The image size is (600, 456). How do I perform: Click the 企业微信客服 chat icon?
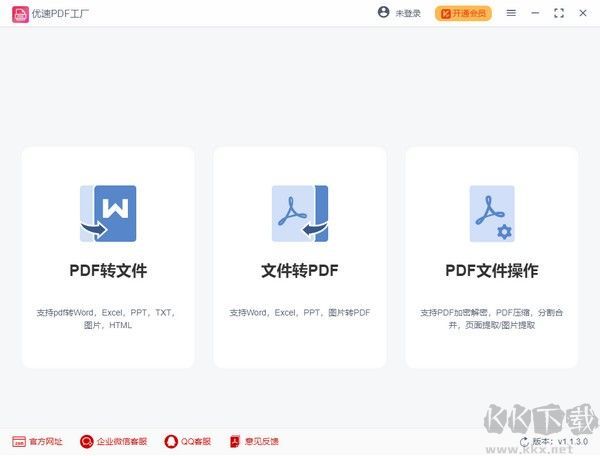86,441
